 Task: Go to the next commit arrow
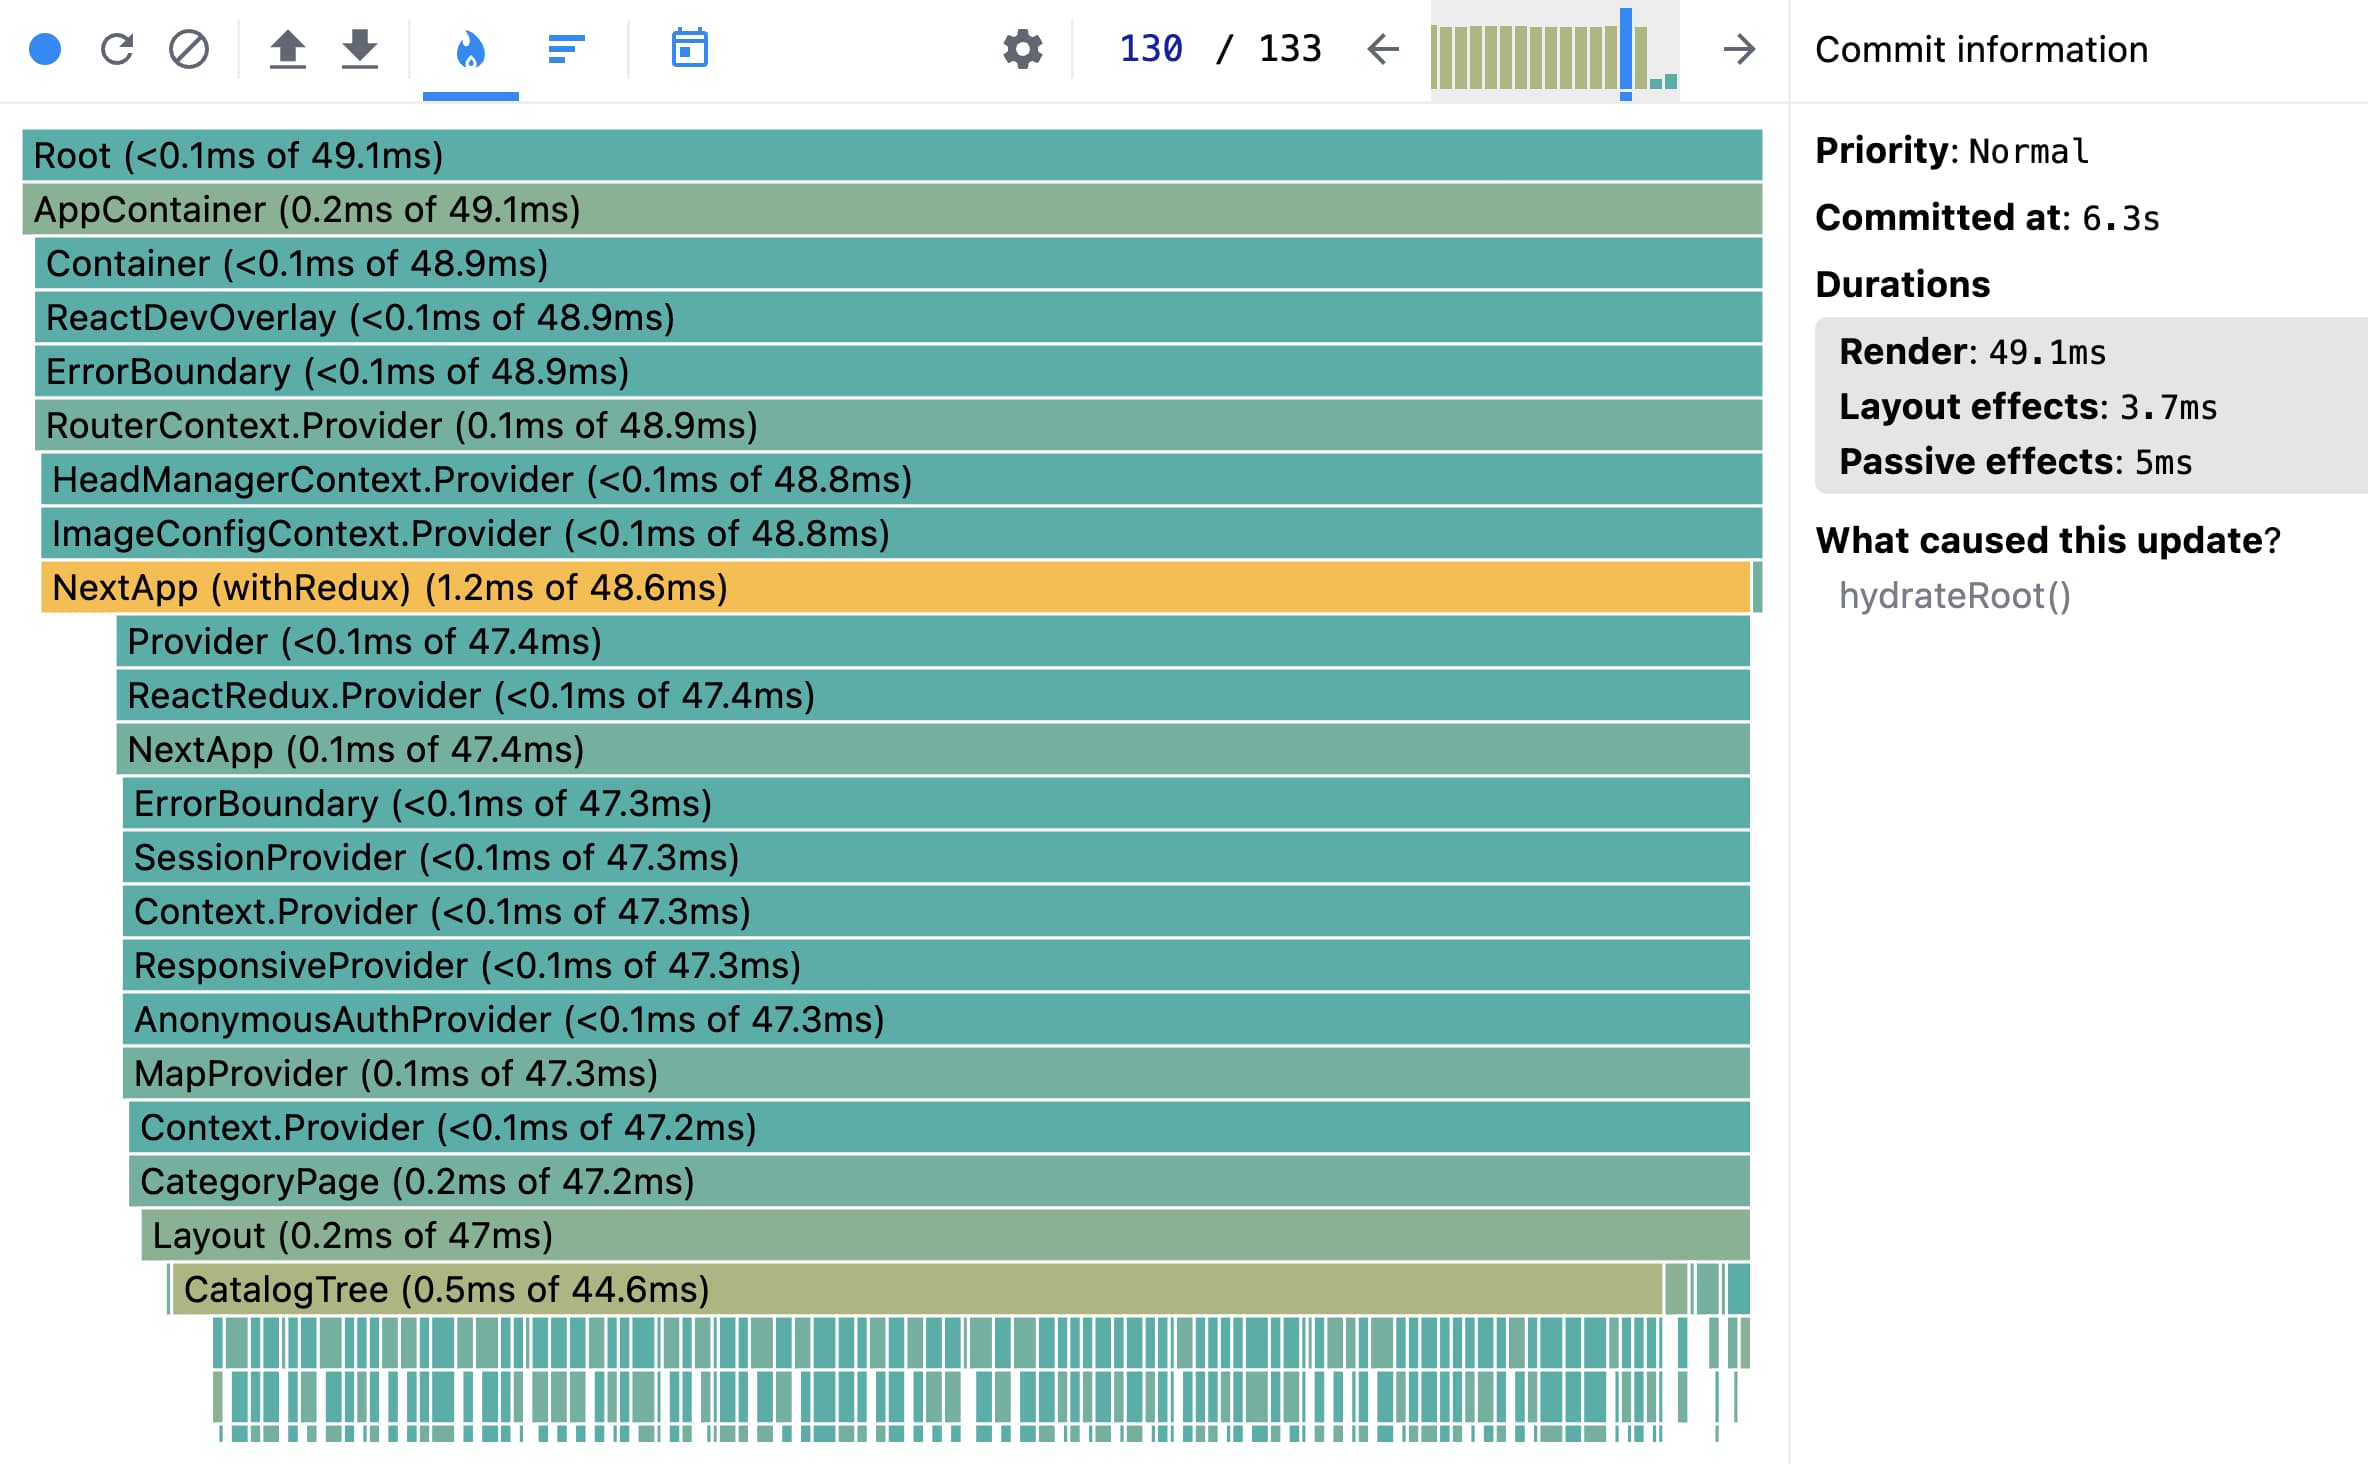pyautogui.click(x=1739, y=49)
